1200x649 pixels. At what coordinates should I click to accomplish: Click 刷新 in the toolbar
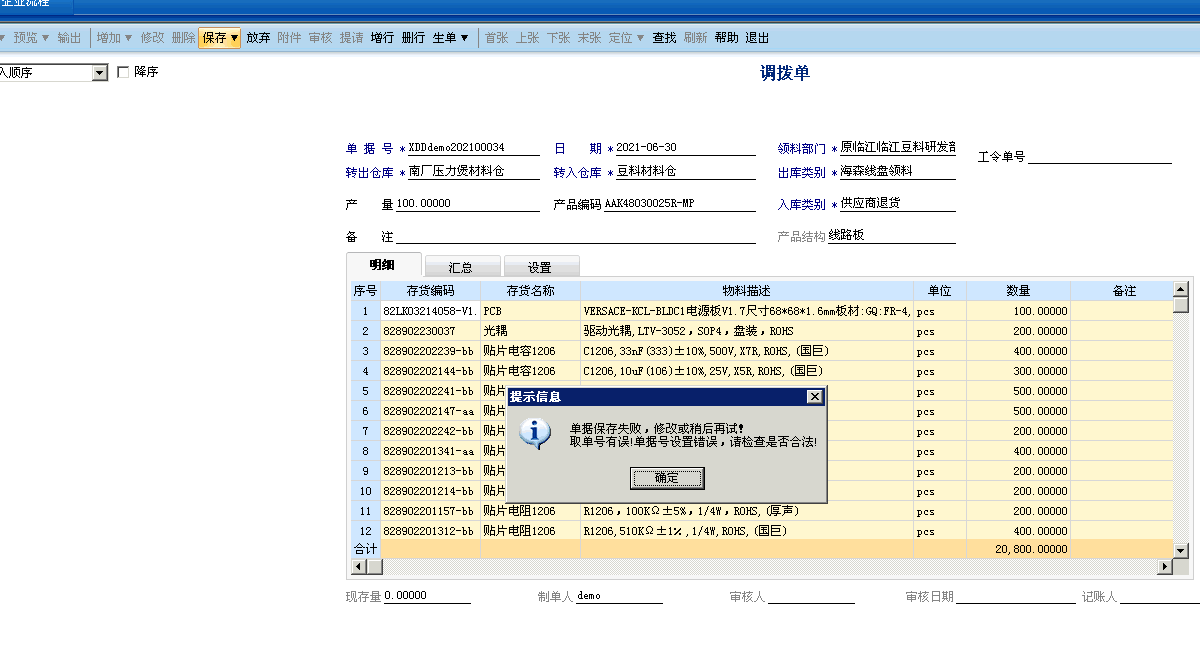695,38
